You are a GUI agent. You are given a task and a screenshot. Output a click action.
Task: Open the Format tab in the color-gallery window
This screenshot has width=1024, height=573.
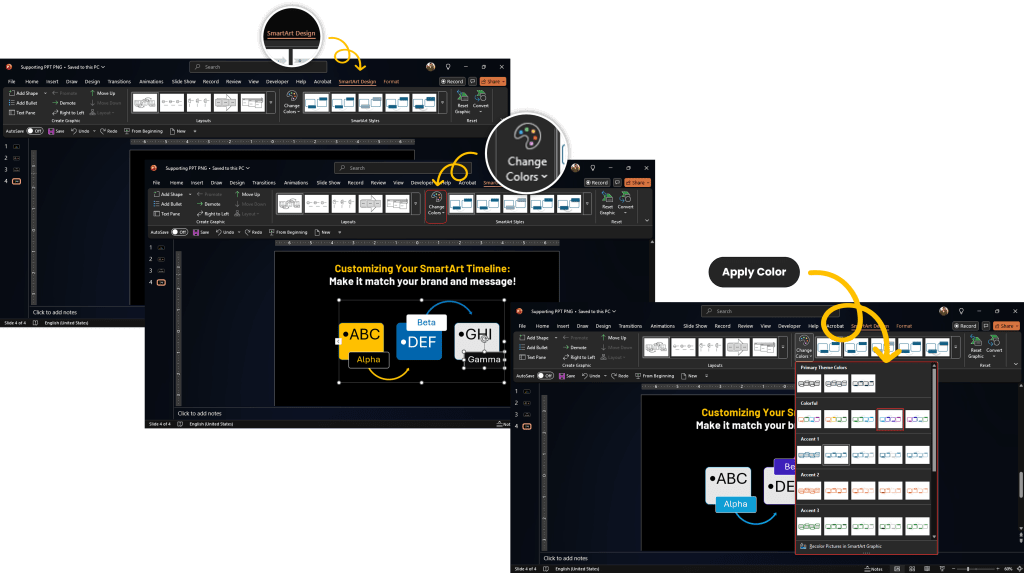pos(903,326)
